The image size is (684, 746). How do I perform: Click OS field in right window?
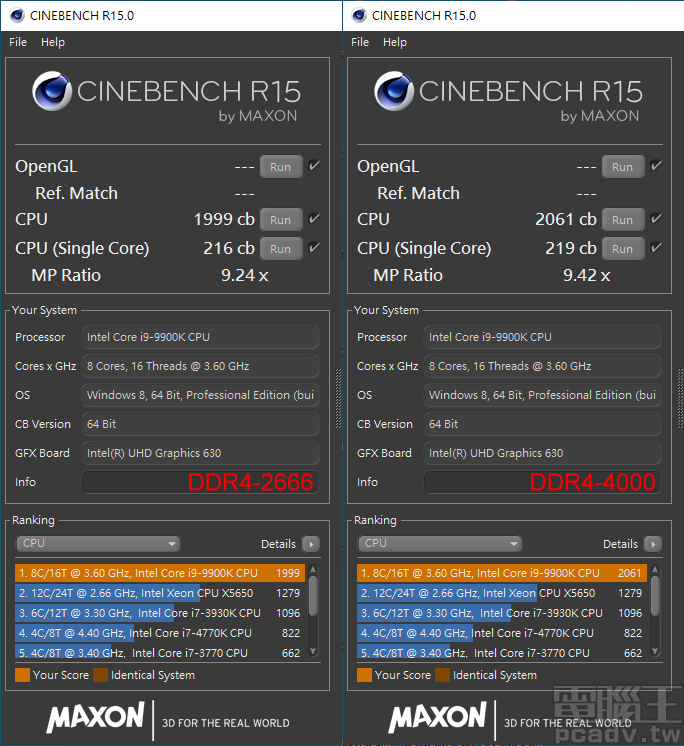[x=542, y=395]
